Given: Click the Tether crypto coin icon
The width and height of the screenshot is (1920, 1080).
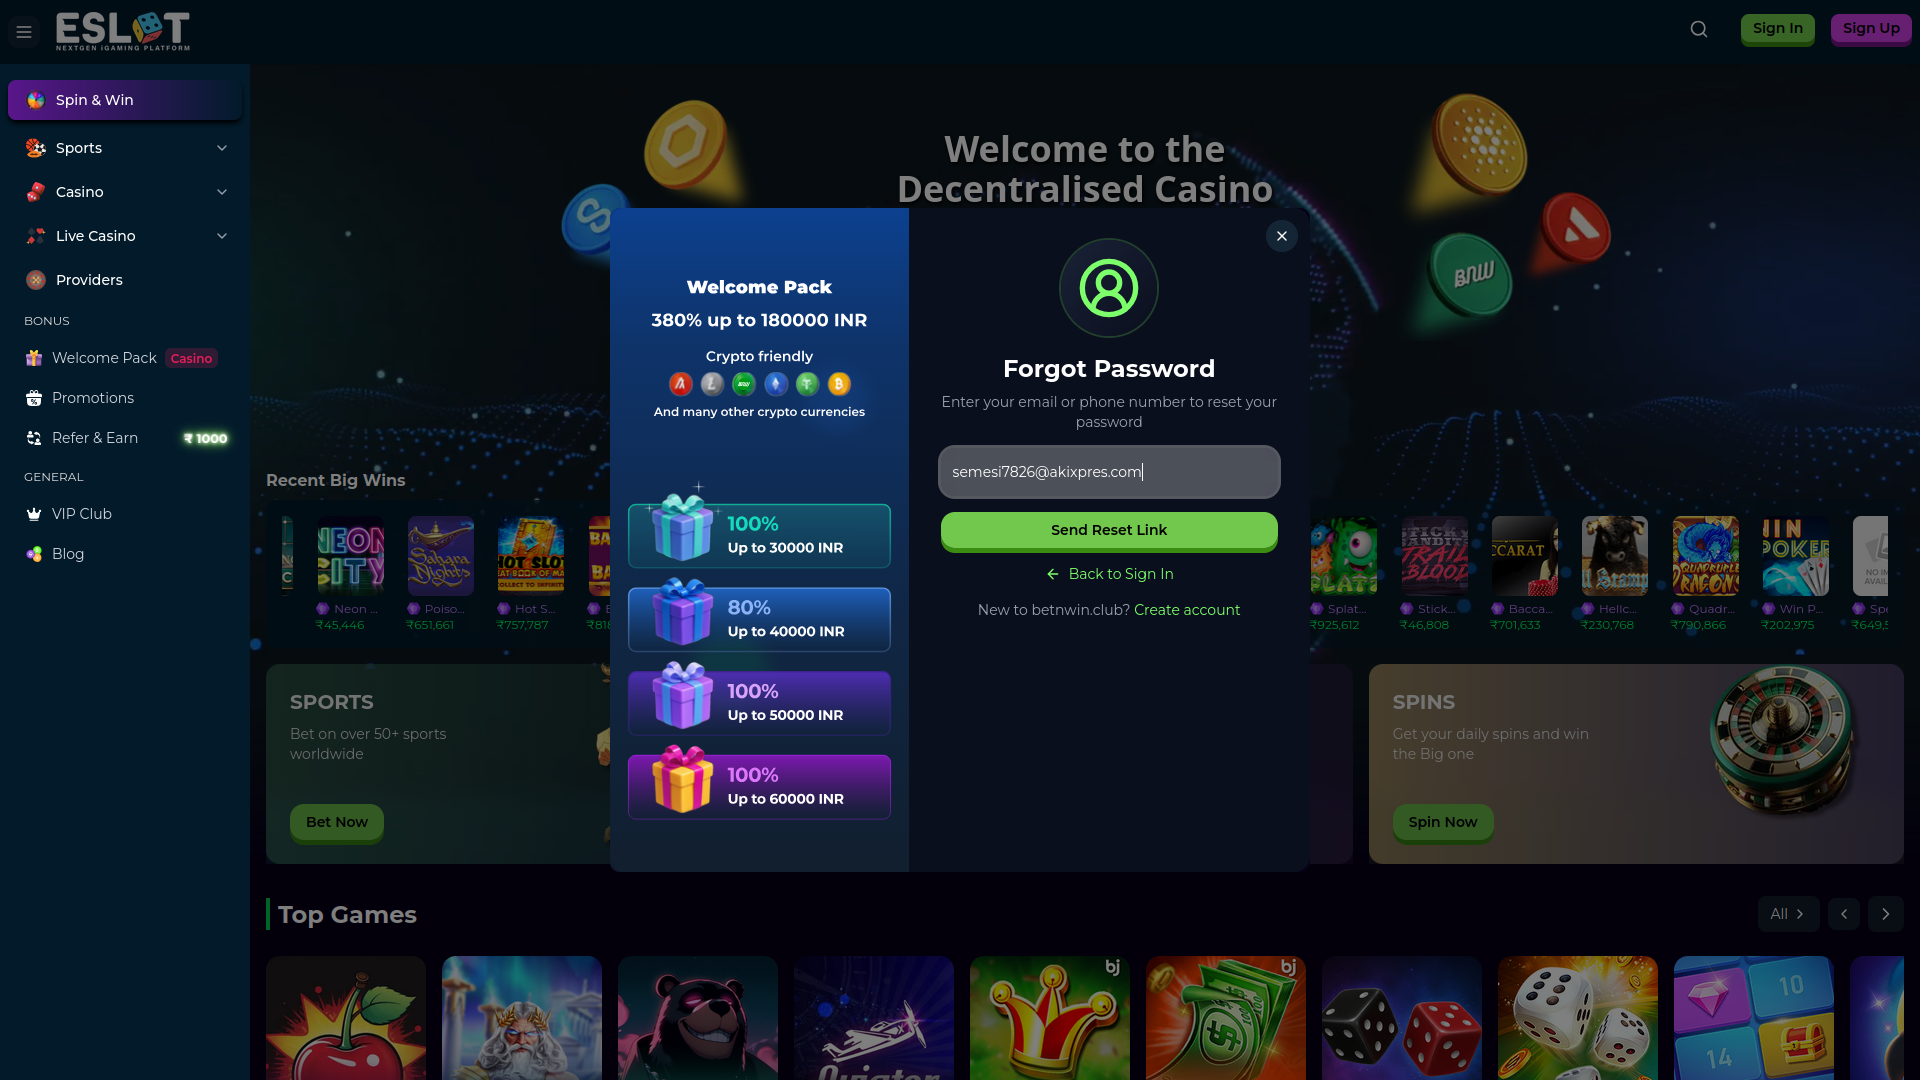Looking at the screenshot, I should 807,384.
